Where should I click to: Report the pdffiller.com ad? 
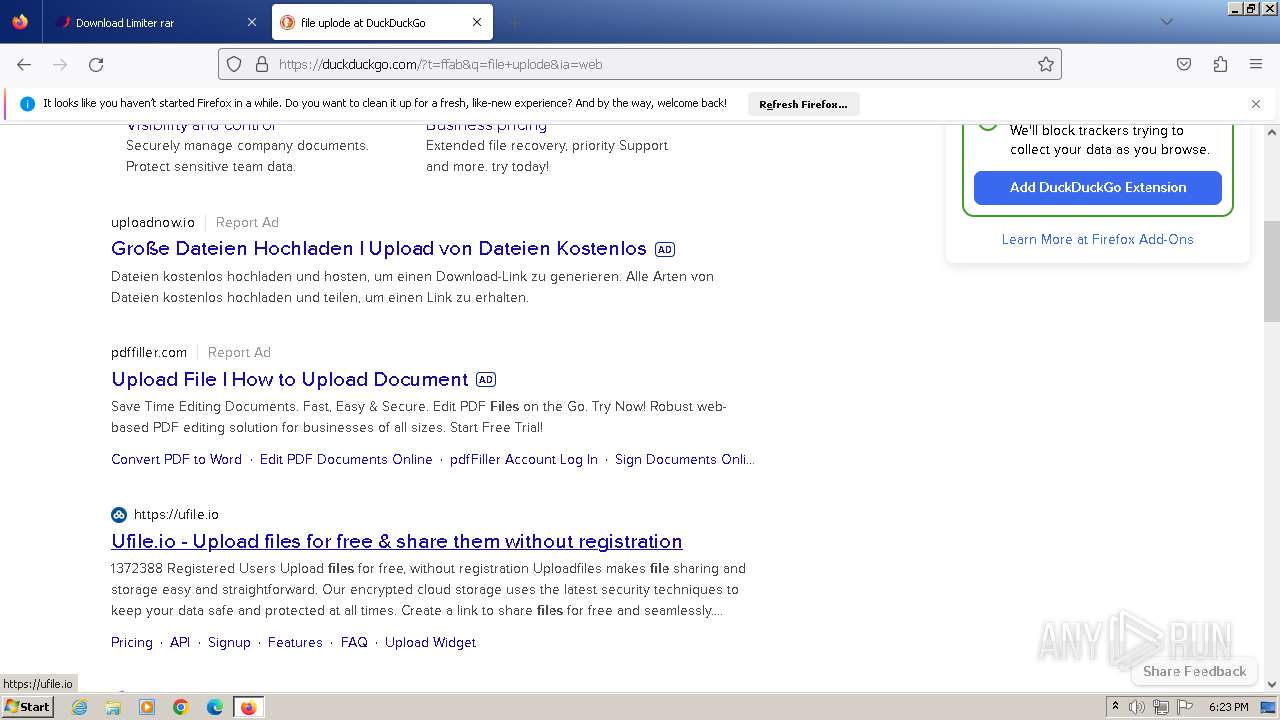pos(239,352)
